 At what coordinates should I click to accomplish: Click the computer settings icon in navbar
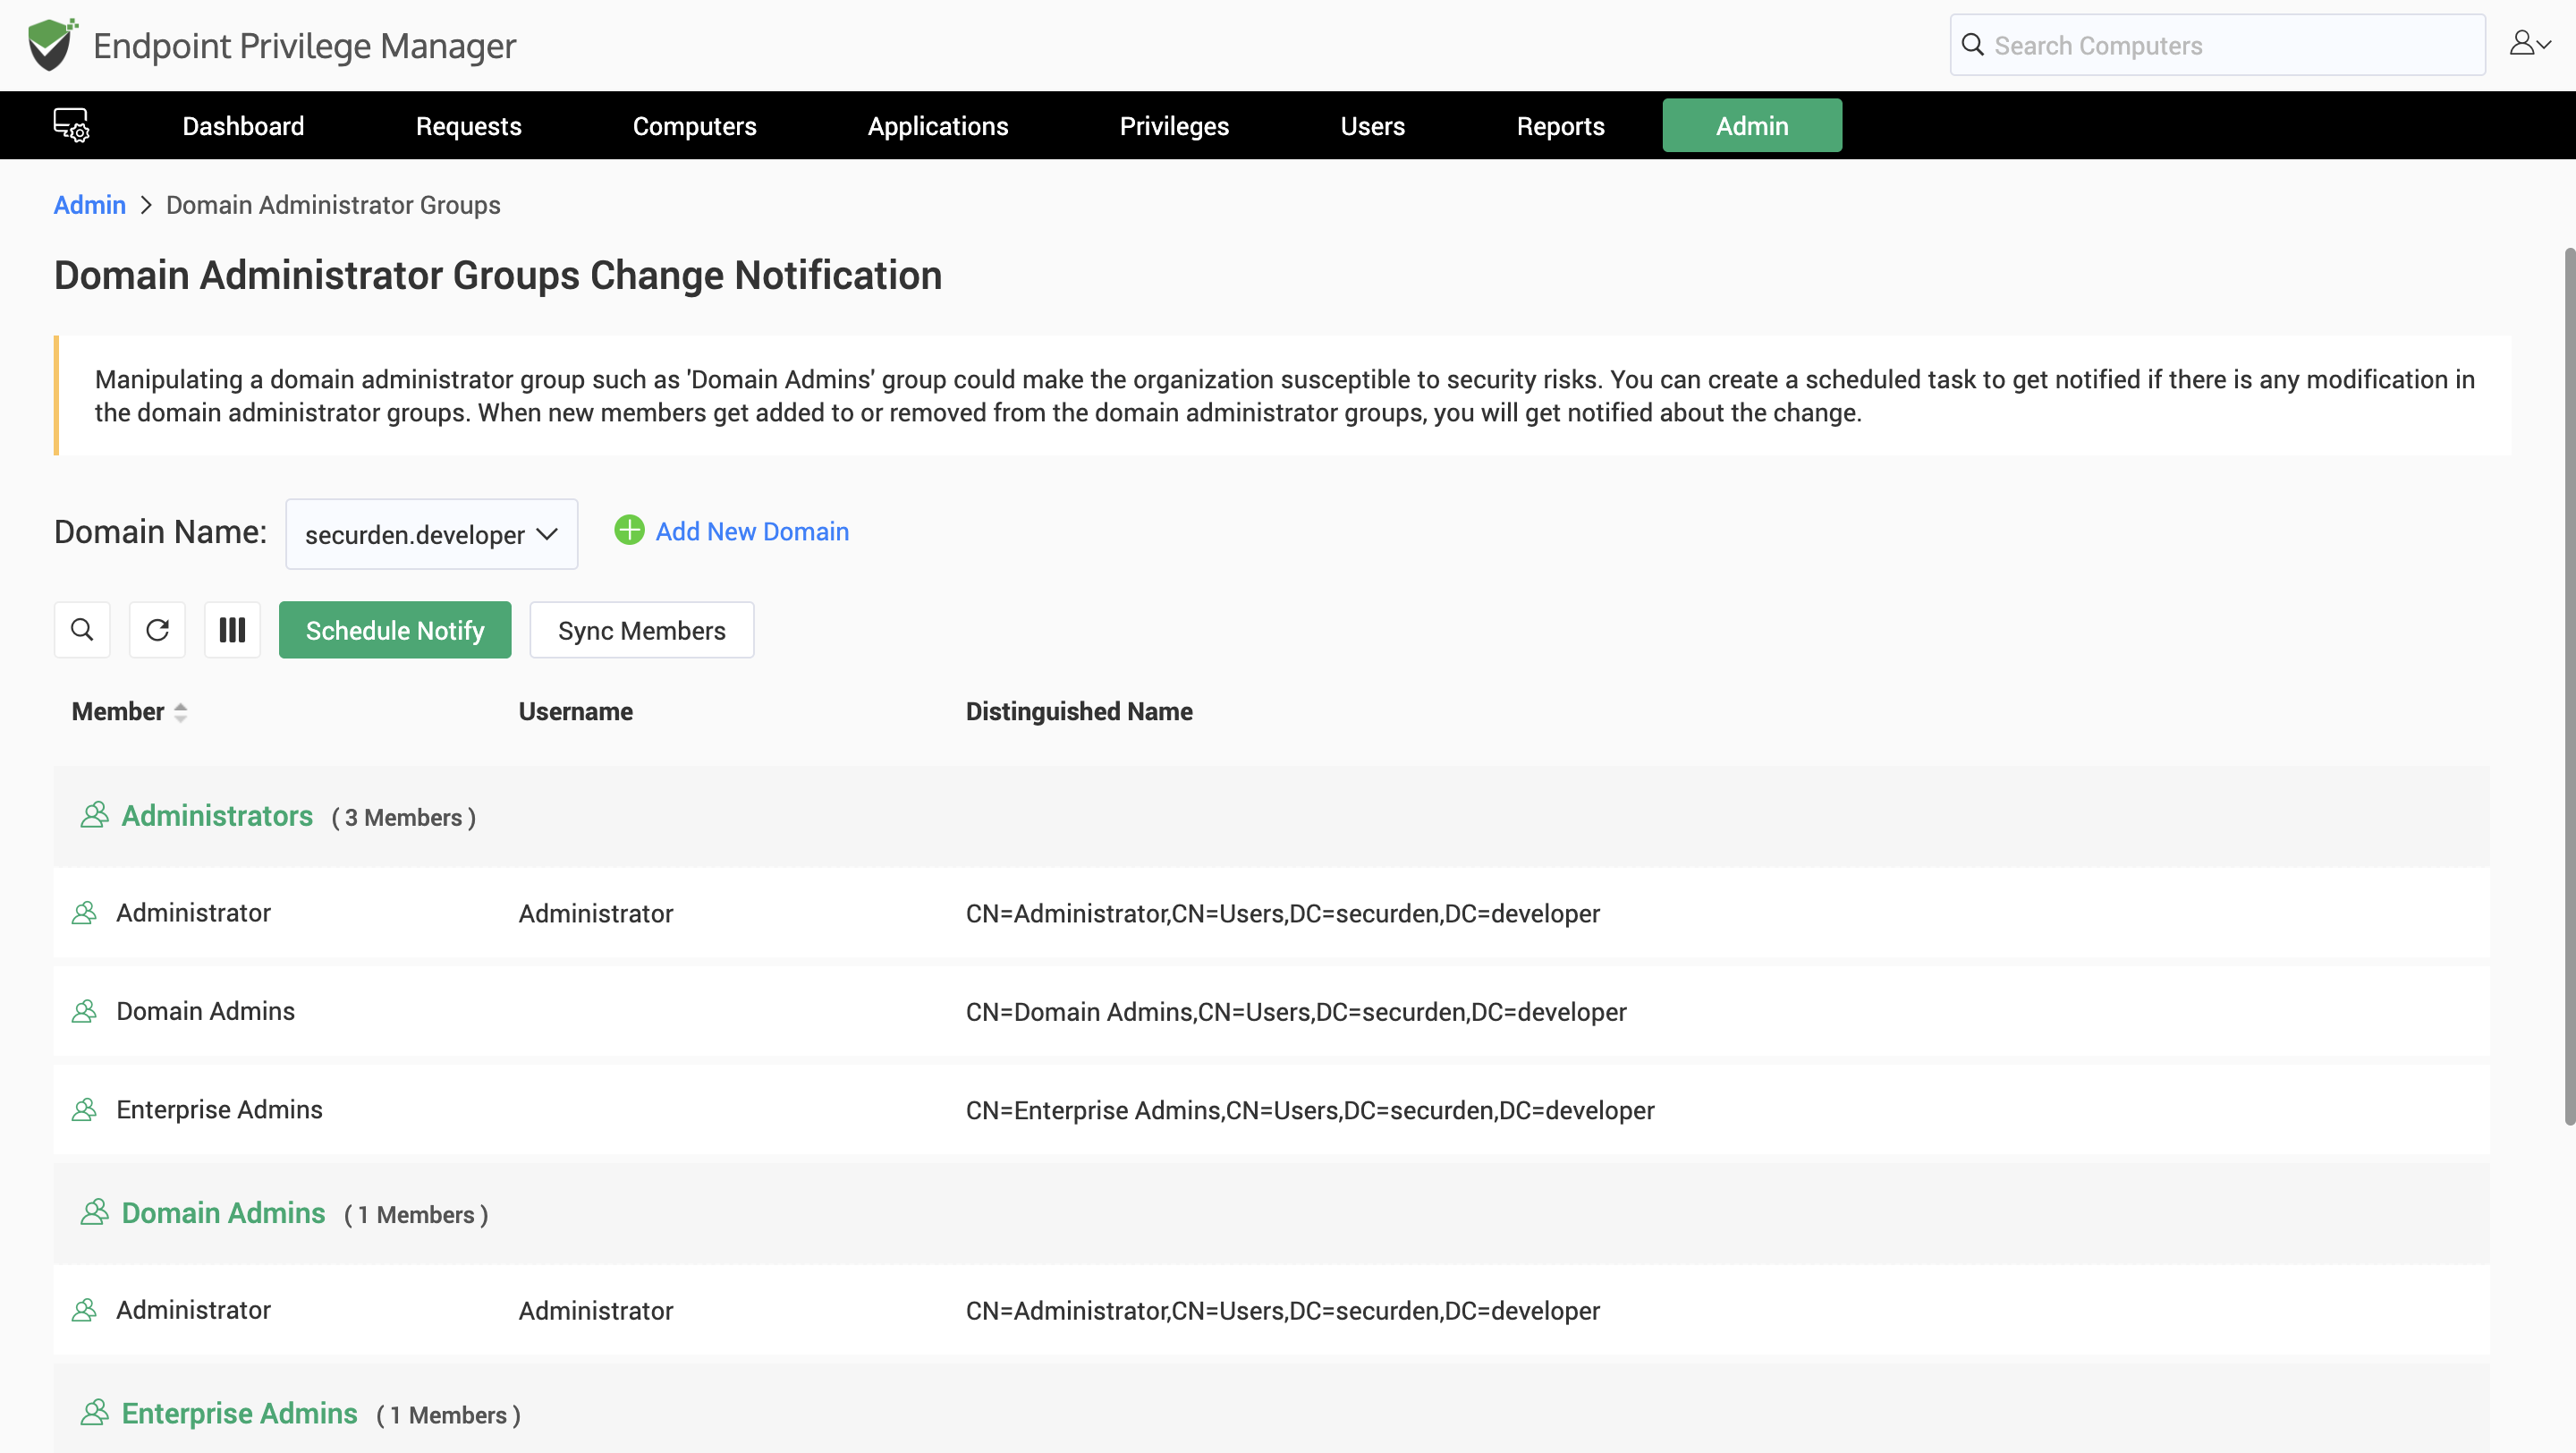point(71,125)
